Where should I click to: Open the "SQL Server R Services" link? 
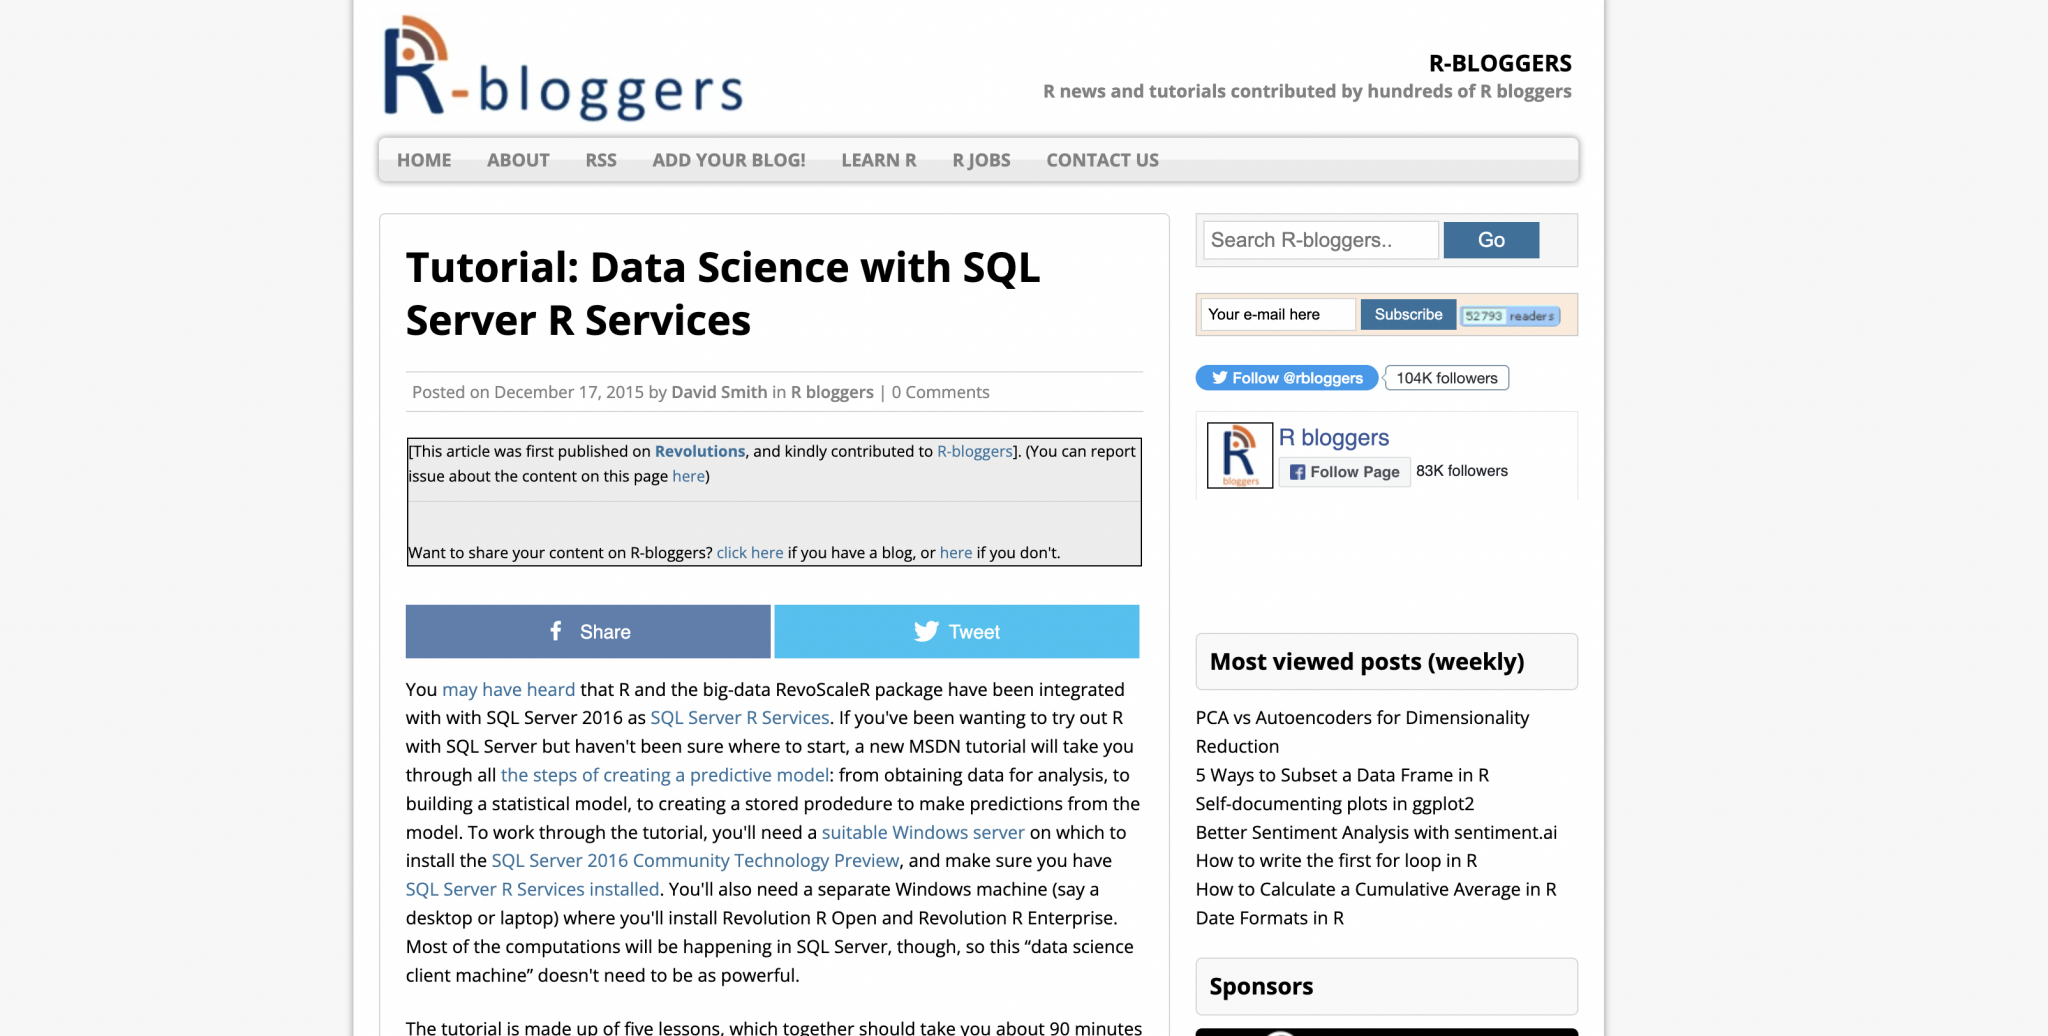click(x=739, y=717)
